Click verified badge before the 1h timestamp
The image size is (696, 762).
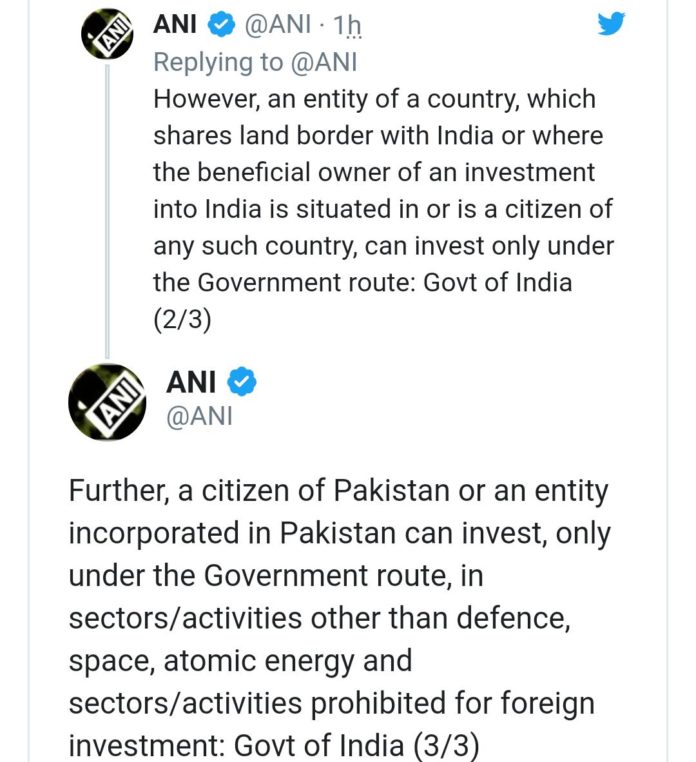[x=220, y=24]
